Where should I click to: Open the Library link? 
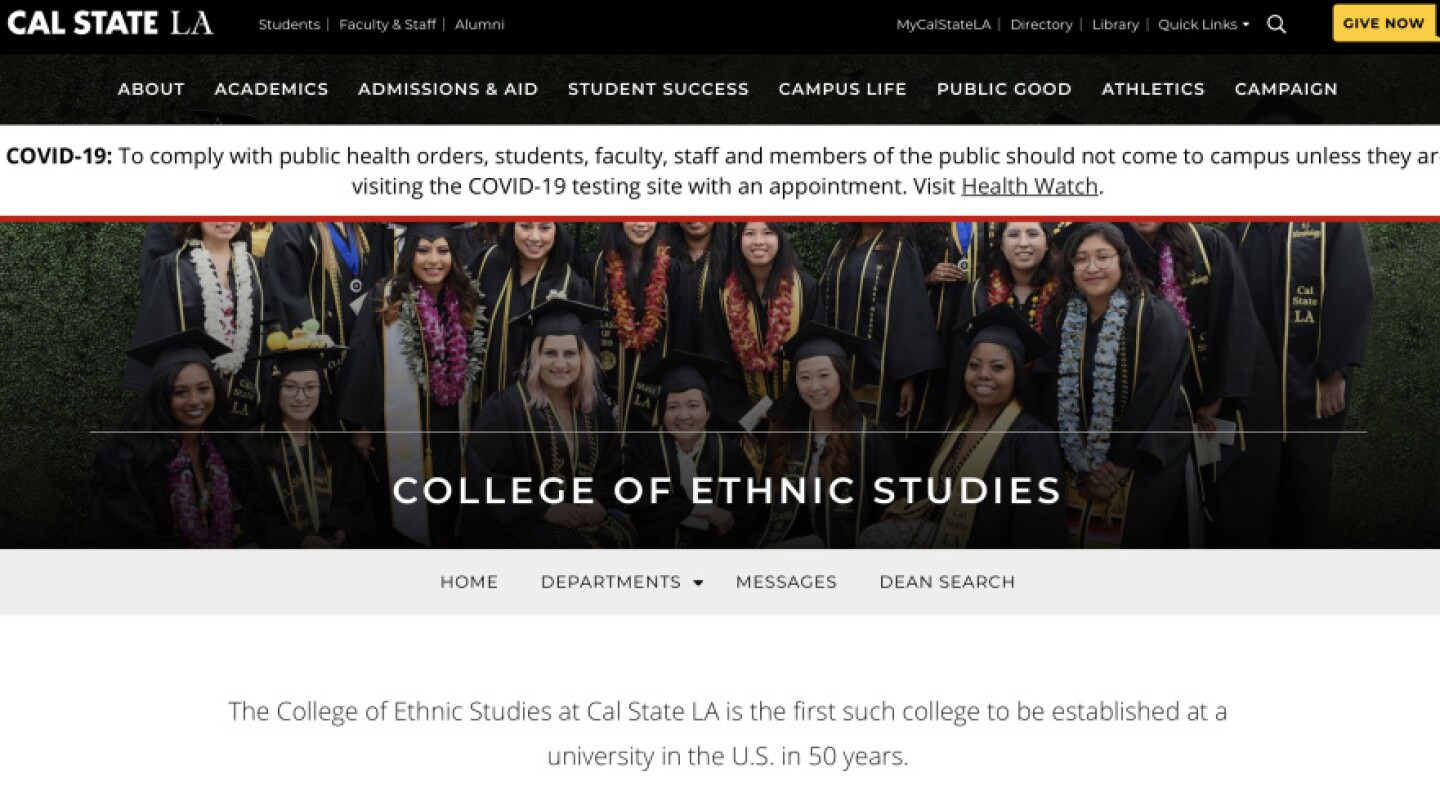click(1115, 24)
